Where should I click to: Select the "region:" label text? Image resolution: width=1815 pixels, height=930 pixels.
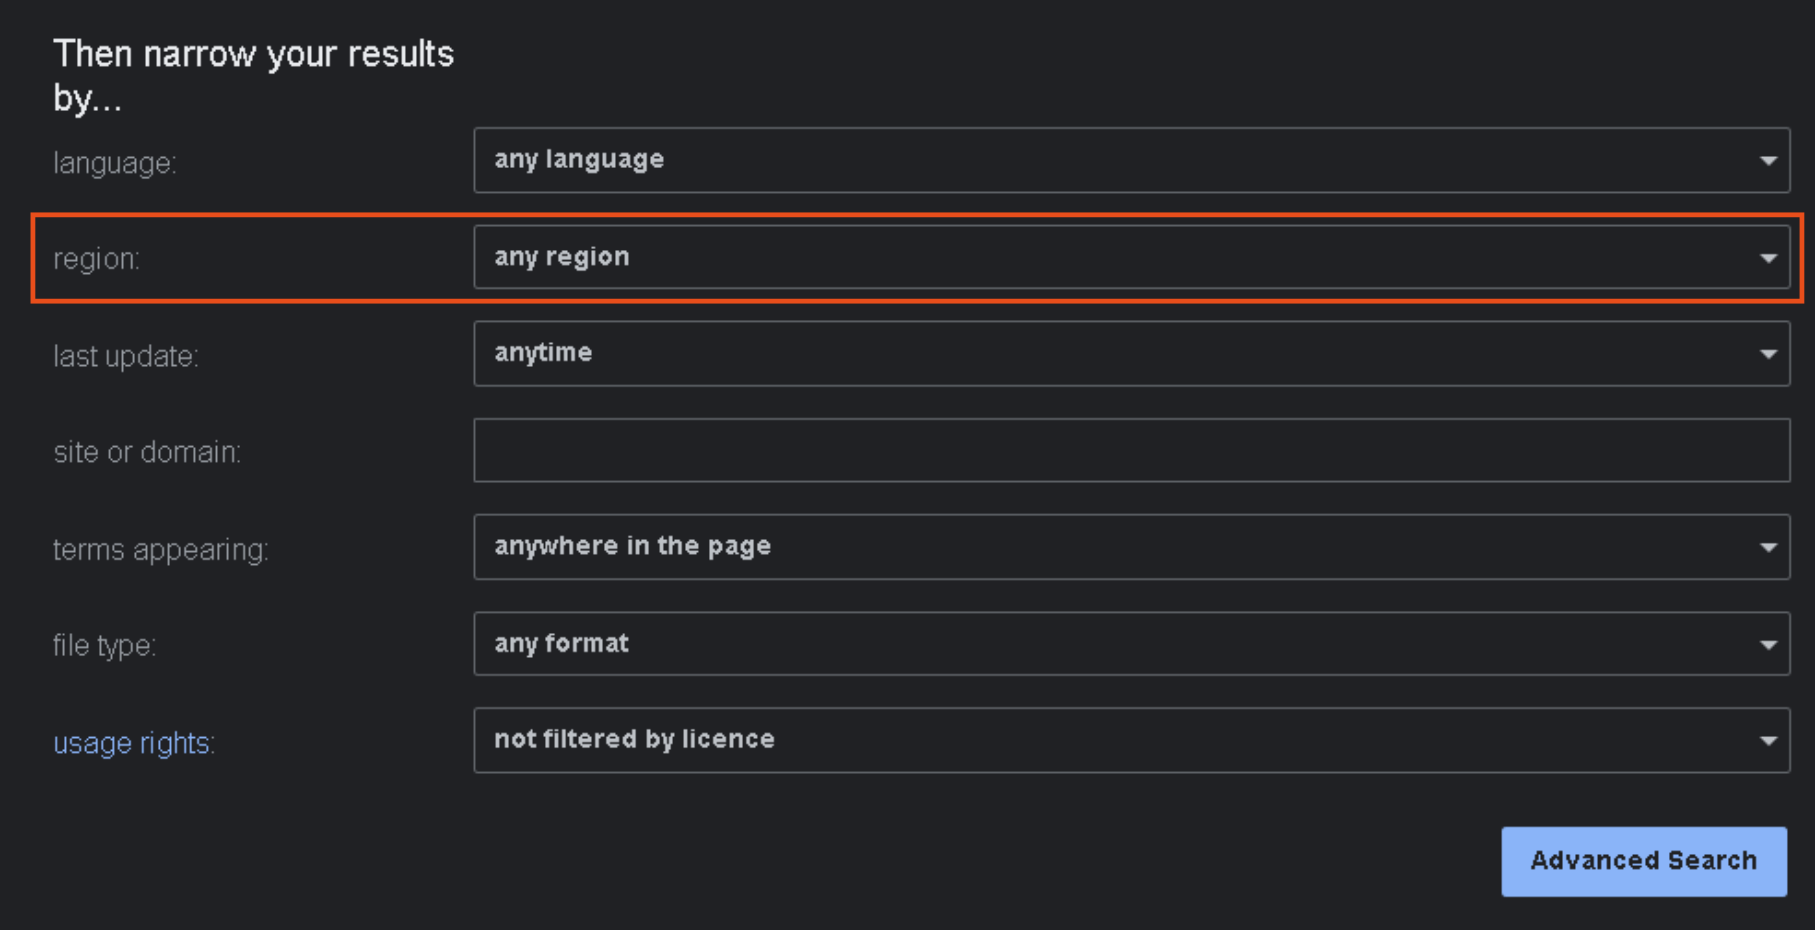97,259
